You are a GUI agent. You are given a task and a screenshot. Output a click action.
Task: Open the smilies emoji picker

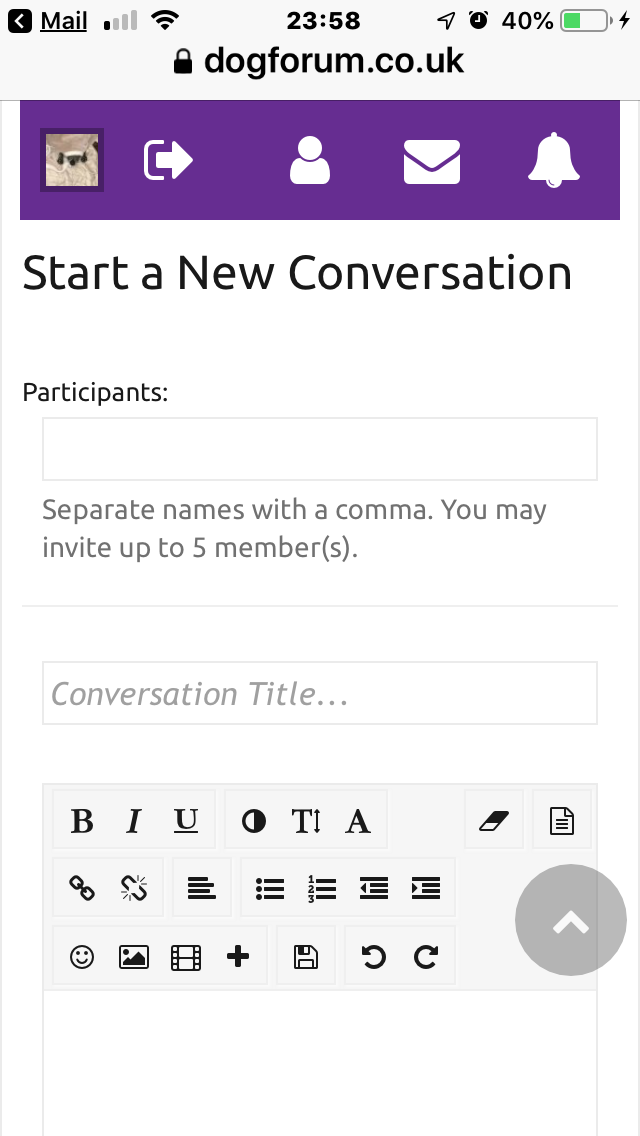click(82, 957)
